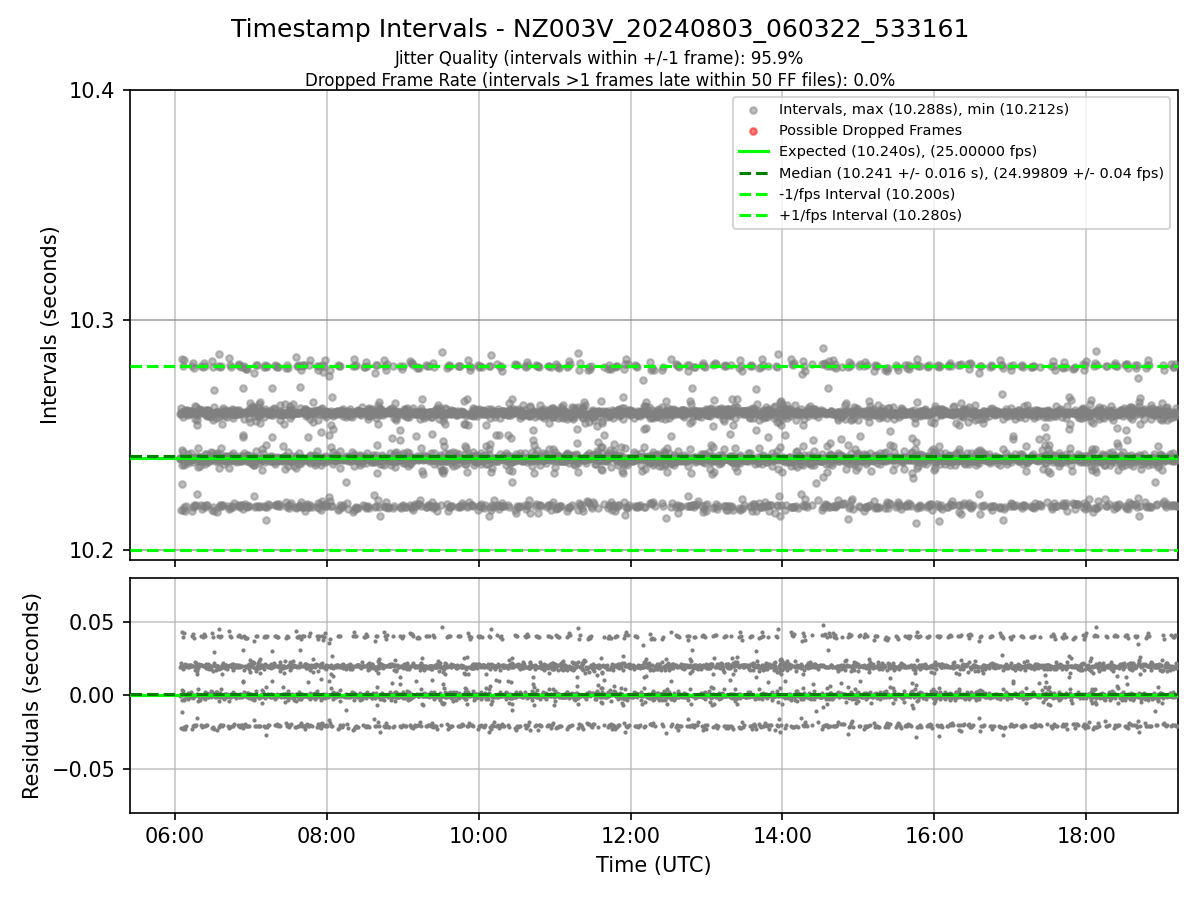
Task: Click legend entry 'Intervals, max (10.288s), min (10.212s)'
Action: 924,109
